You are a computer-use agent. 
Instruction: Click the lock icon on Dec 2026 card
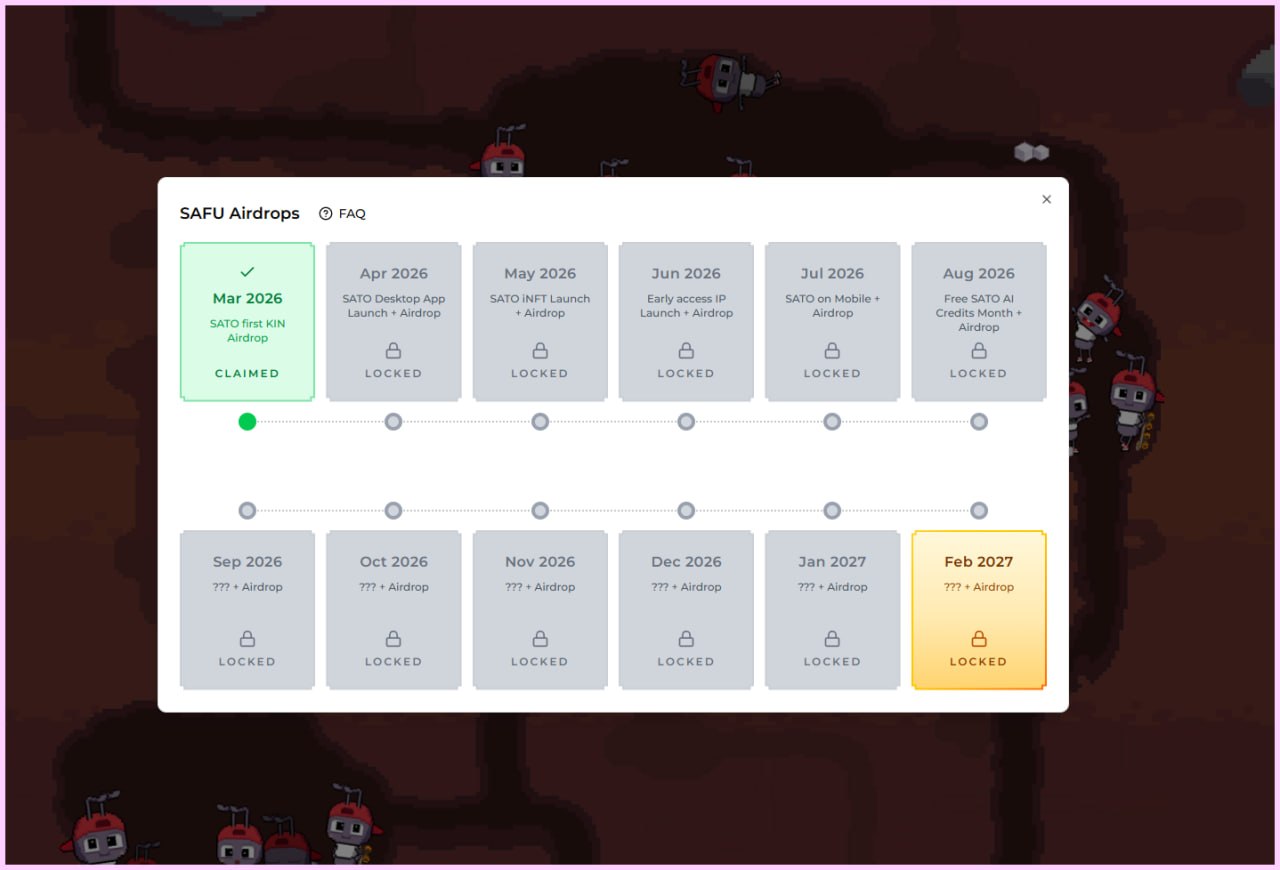point(686,639)
